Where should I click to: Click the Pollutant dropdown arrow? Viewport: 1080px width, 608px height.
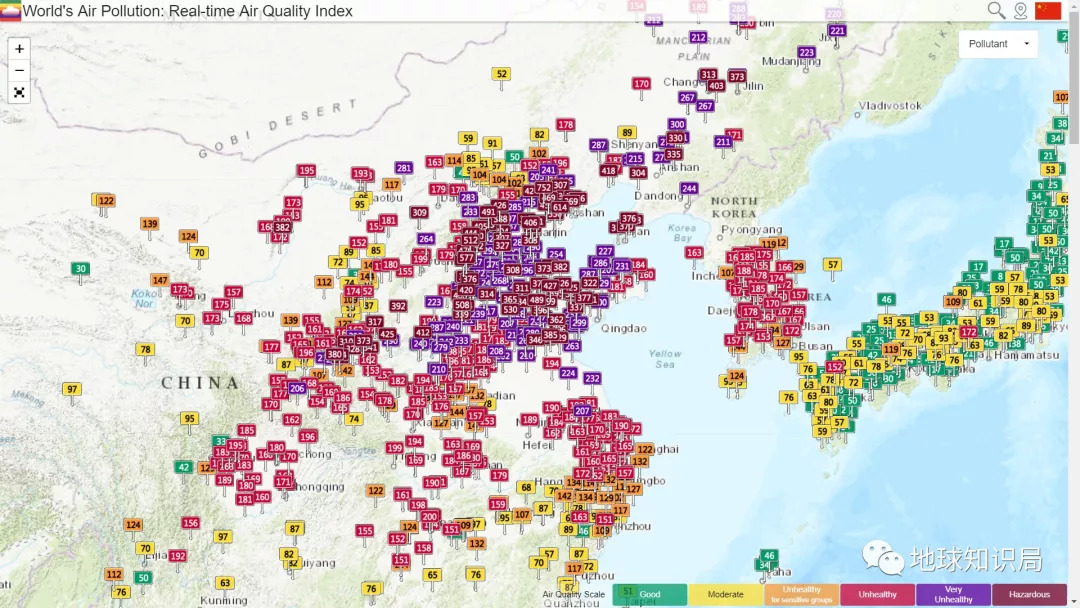tap(1026, 44)
